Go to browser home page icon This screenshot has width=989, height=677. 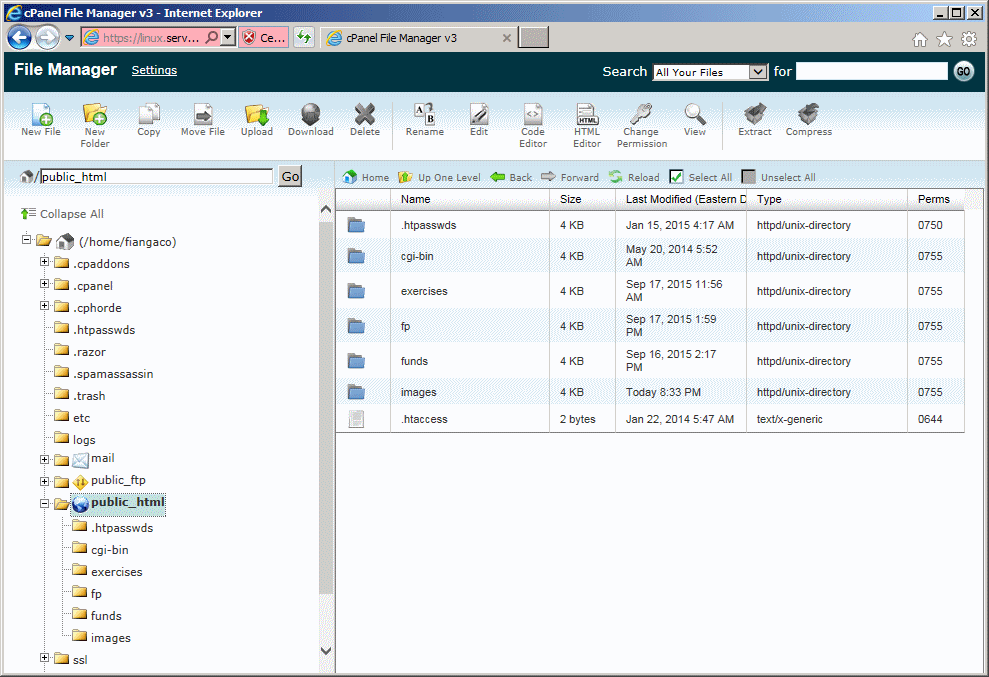[x=920, y=40]
